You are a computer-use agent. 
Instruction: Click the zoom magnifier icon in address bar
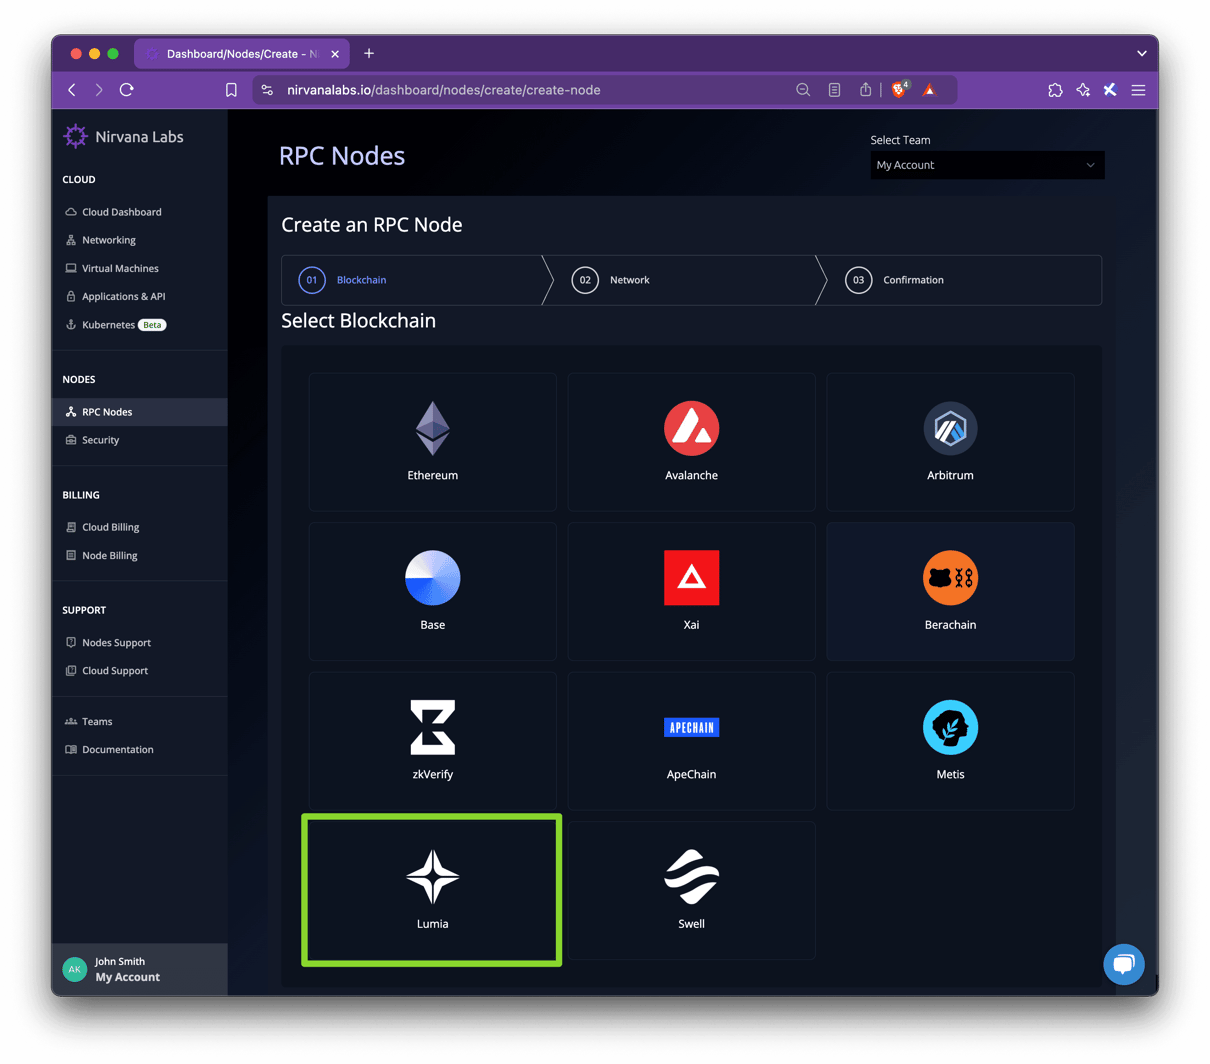[803, 90]
